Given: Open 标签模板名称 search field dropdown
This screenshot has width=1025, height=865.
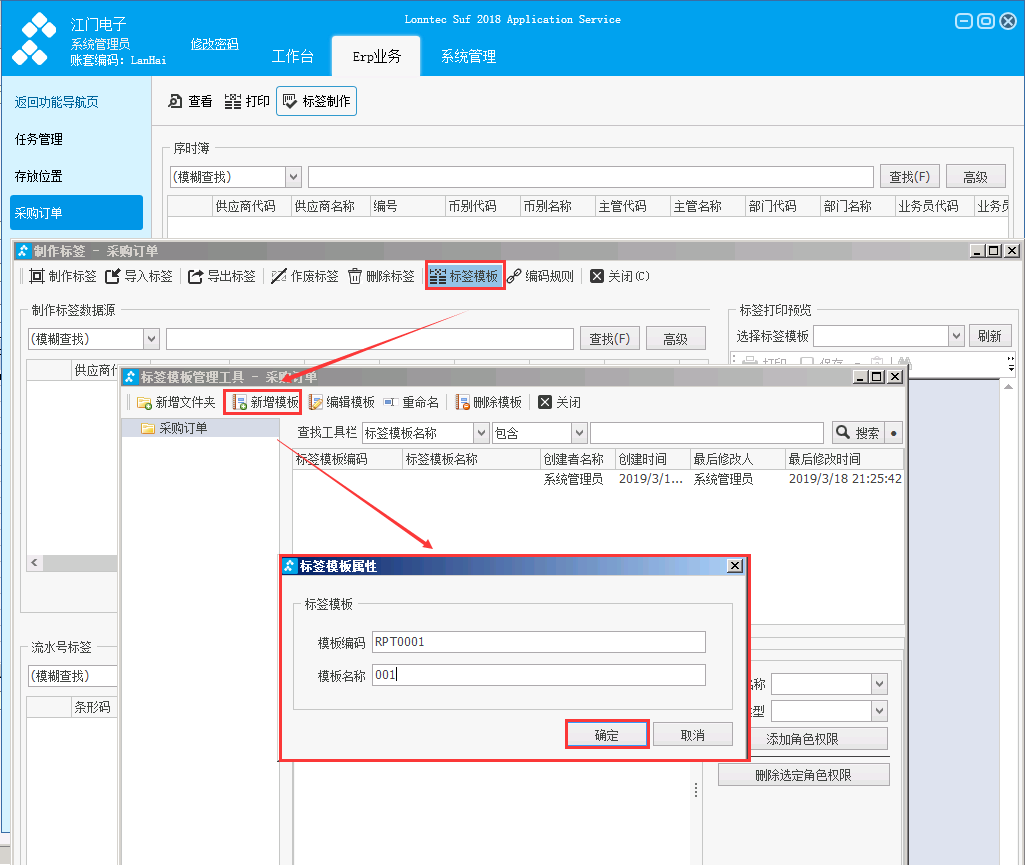Looking at the screenshot, I should pyautogui.click(x=481, y=433).
